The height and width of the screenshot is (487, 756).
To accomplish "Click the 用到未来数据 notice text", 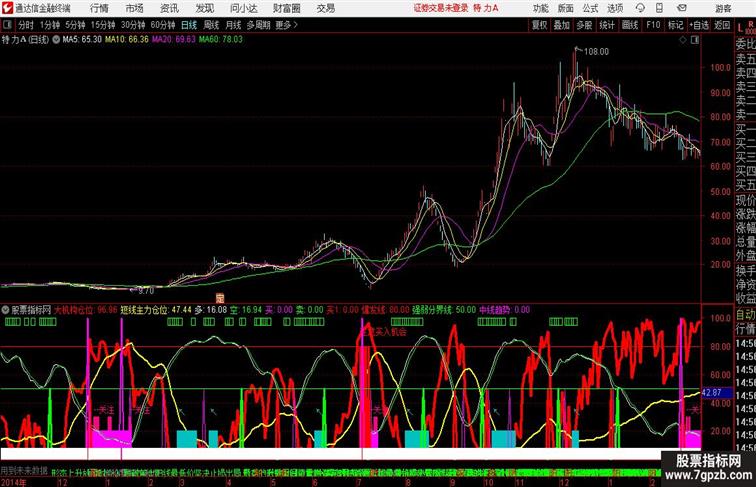I will (x=24, y=470).
